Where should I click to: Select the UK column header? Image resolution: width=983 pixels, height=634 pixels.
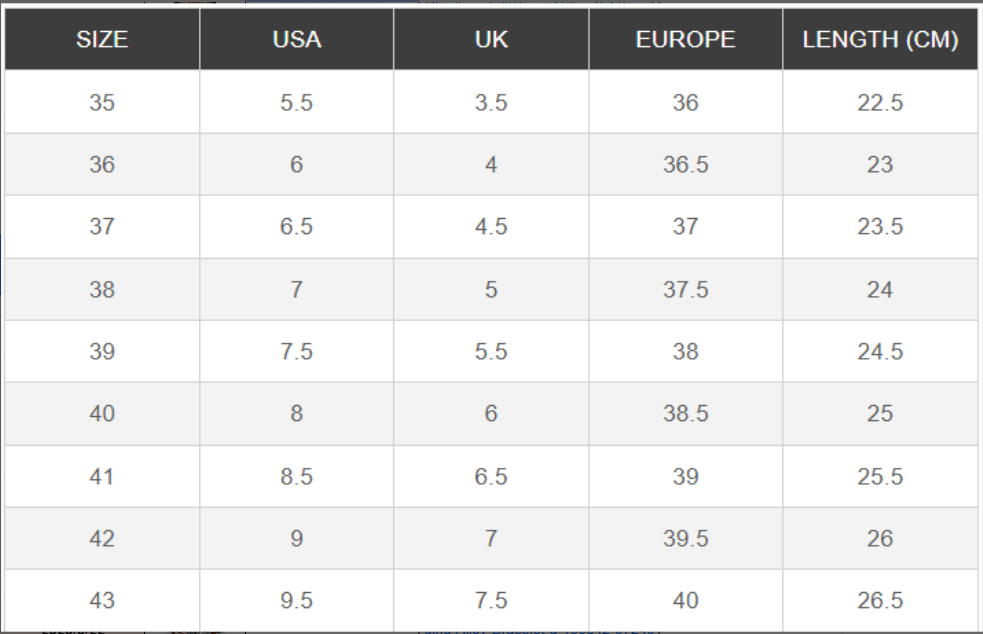pyautogui.click(x=491, y=40)
